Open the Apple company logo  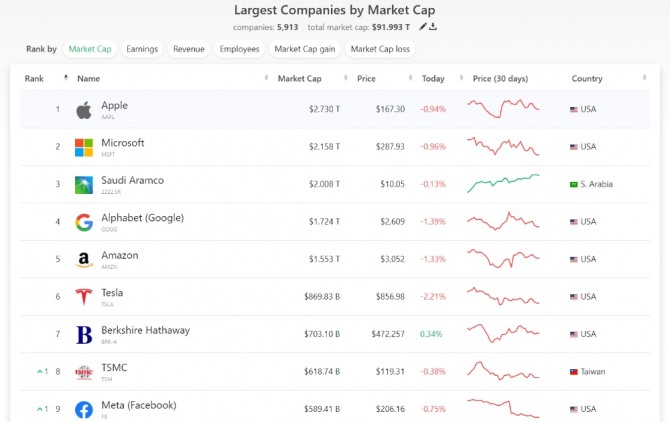[84, 109]
